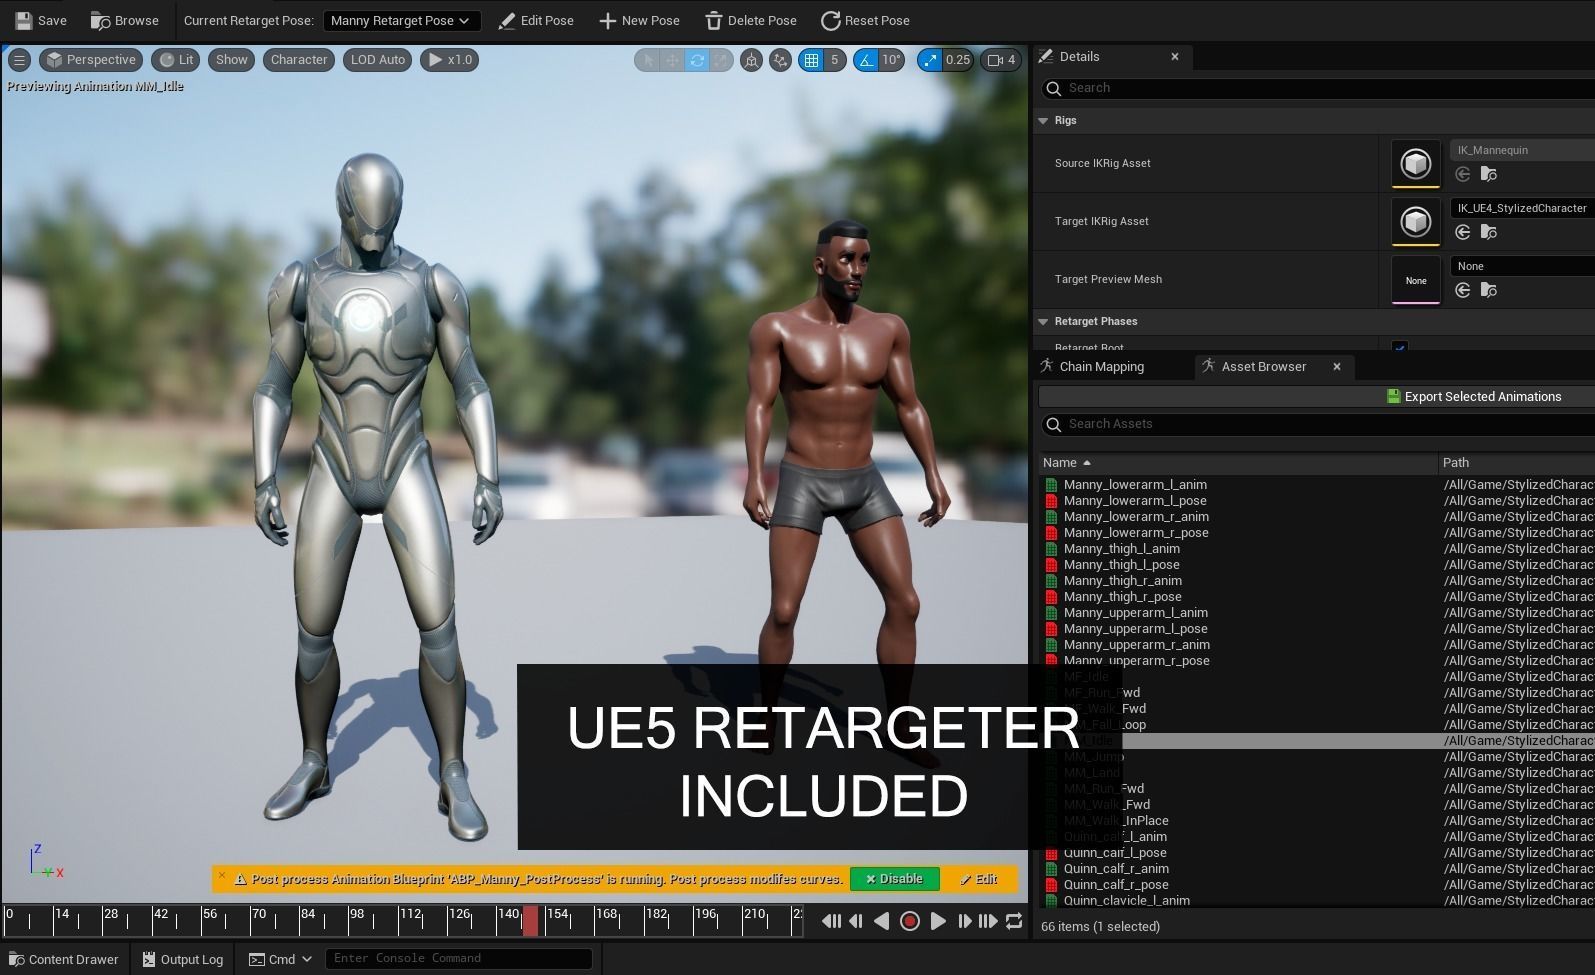Open Current Retarget Pose dropdown

[x=401, y=20]
